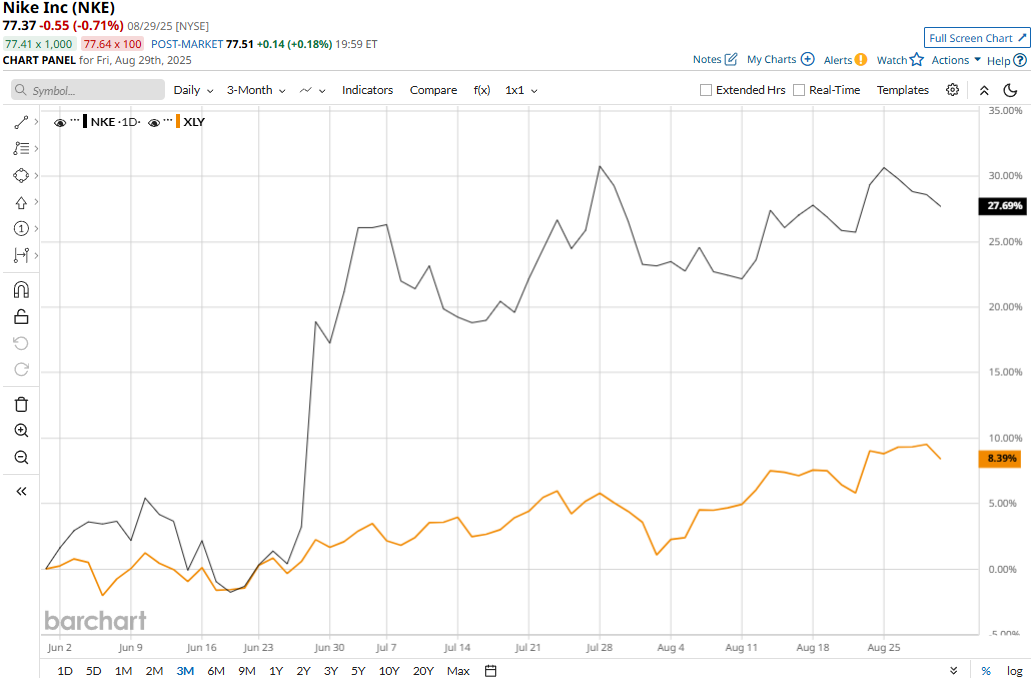Click the undo arrow in drawing toolbar
Screen dimensions: 1032x678
21,343
